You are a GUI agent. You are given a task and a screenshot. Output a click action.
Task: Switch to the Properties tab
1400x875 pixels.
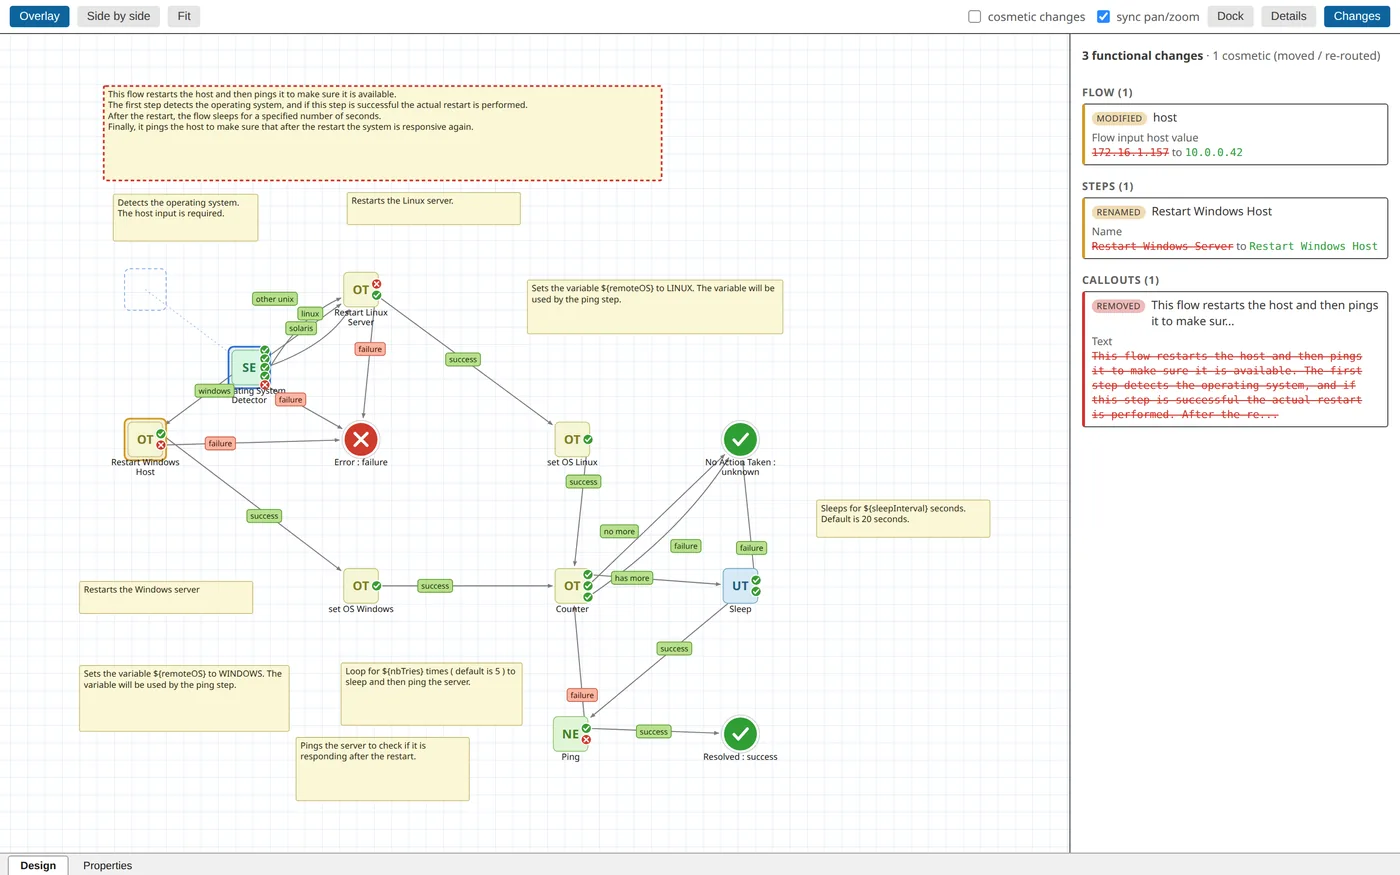(x=107, y=865)
